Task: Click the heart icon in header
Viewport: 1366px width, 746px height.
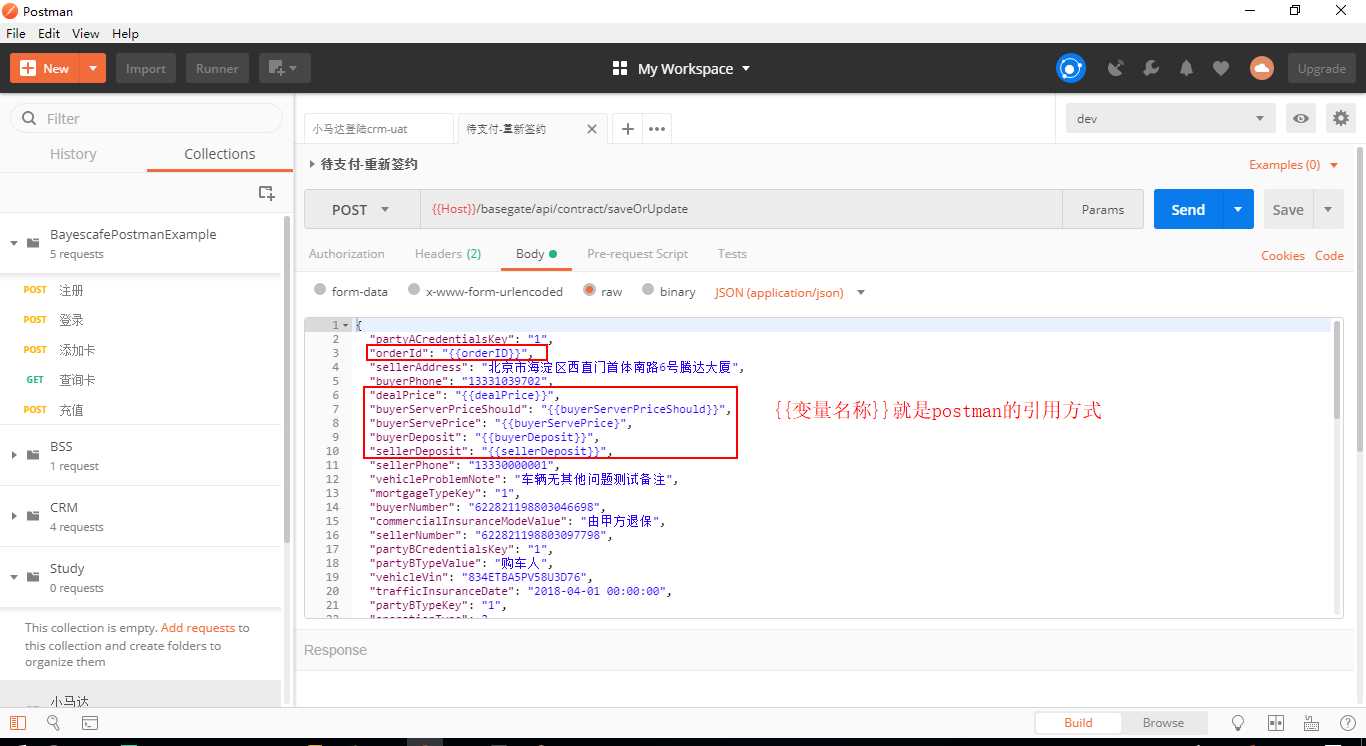Action: [1221, 68]
